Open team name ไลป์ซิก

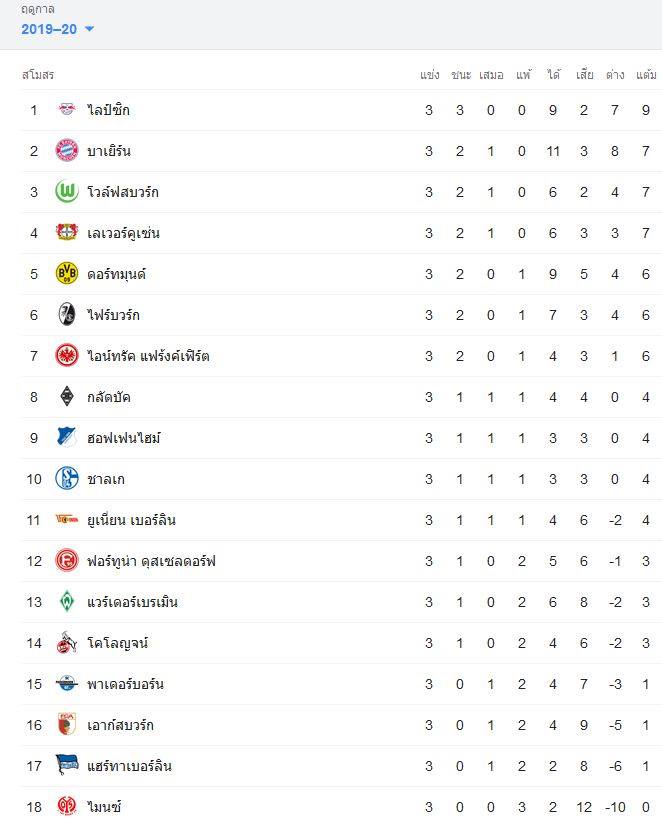pos(108,110)
